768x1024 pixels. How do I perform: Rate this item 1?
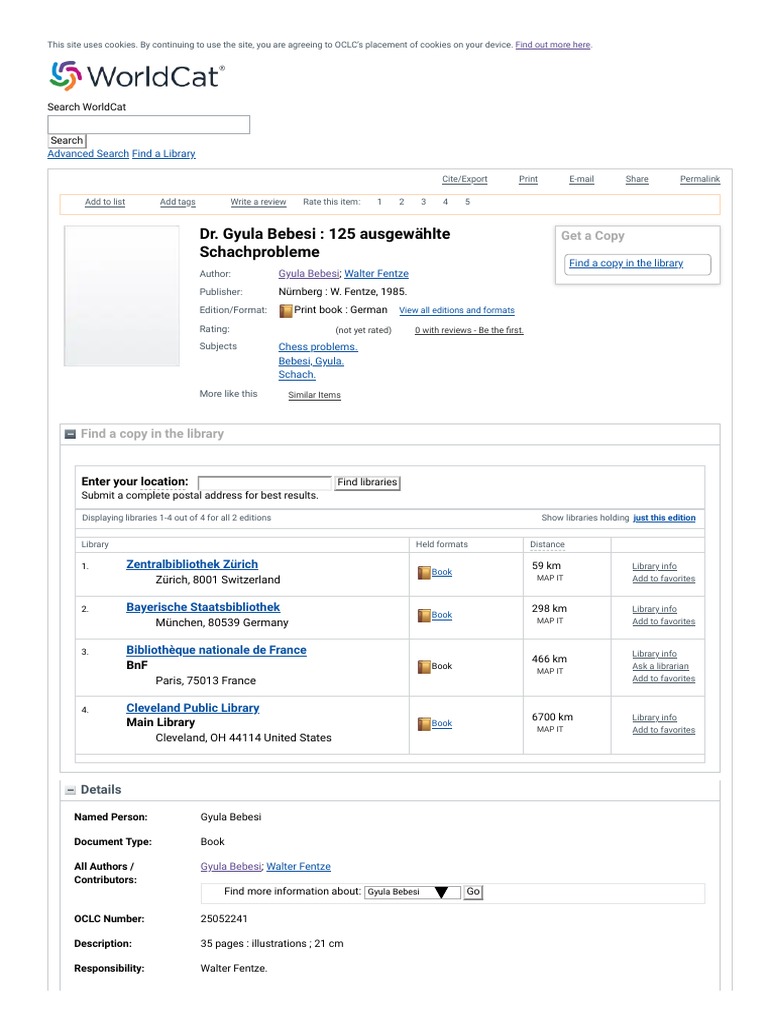[x=379, y=202]
